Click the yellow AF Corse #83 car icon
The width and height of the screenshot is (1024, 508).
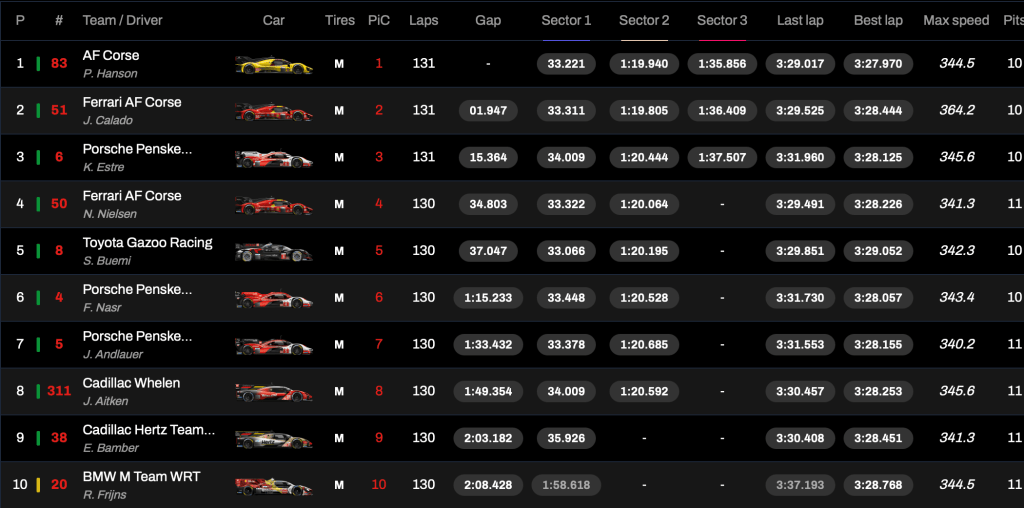273,65
